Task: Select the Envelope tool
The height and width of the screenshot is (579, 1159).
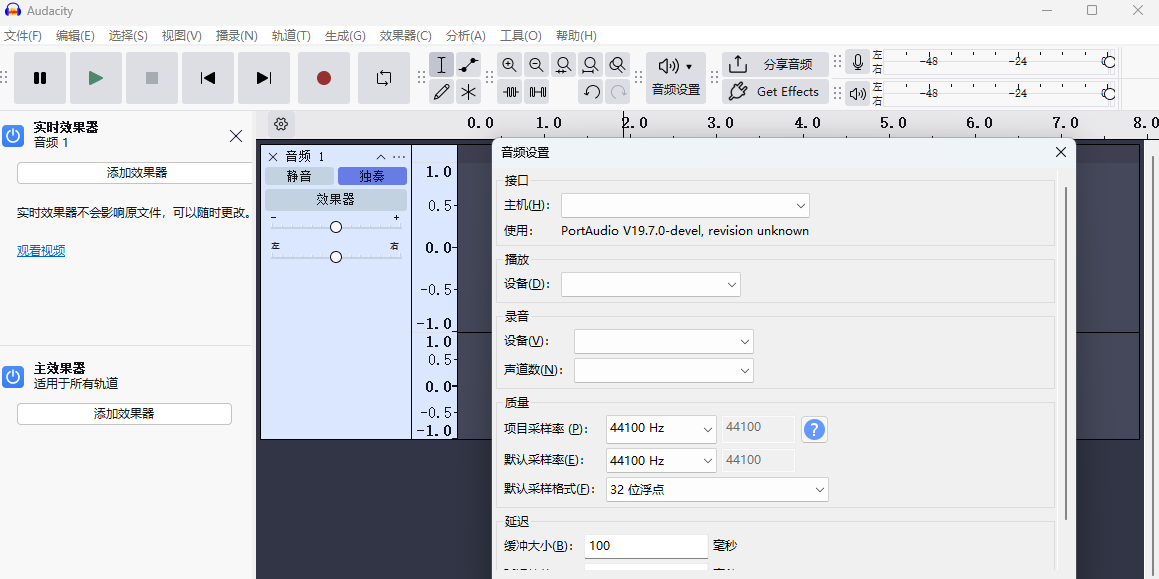Action: (x=468, y=65)
